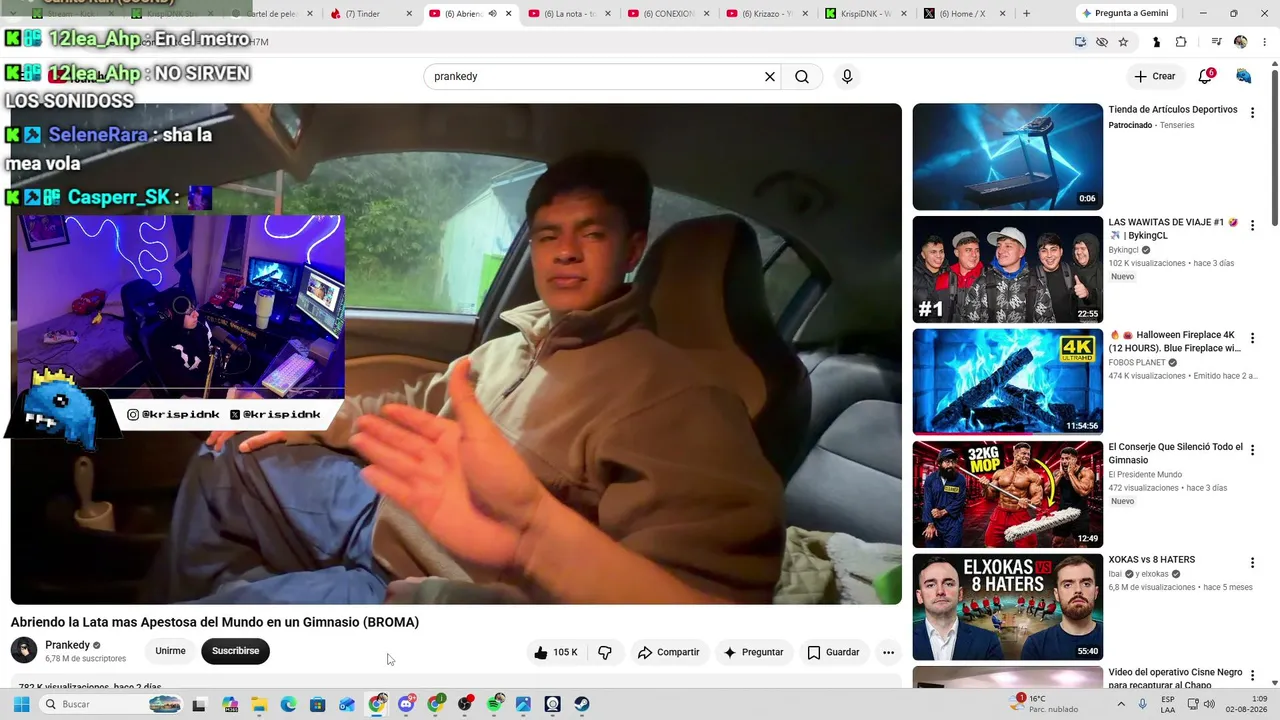Click the Windows taskbar Buscar search box
Image resolution: width=1280 pixels, height=720 pixels.
(x=111, y=704)
